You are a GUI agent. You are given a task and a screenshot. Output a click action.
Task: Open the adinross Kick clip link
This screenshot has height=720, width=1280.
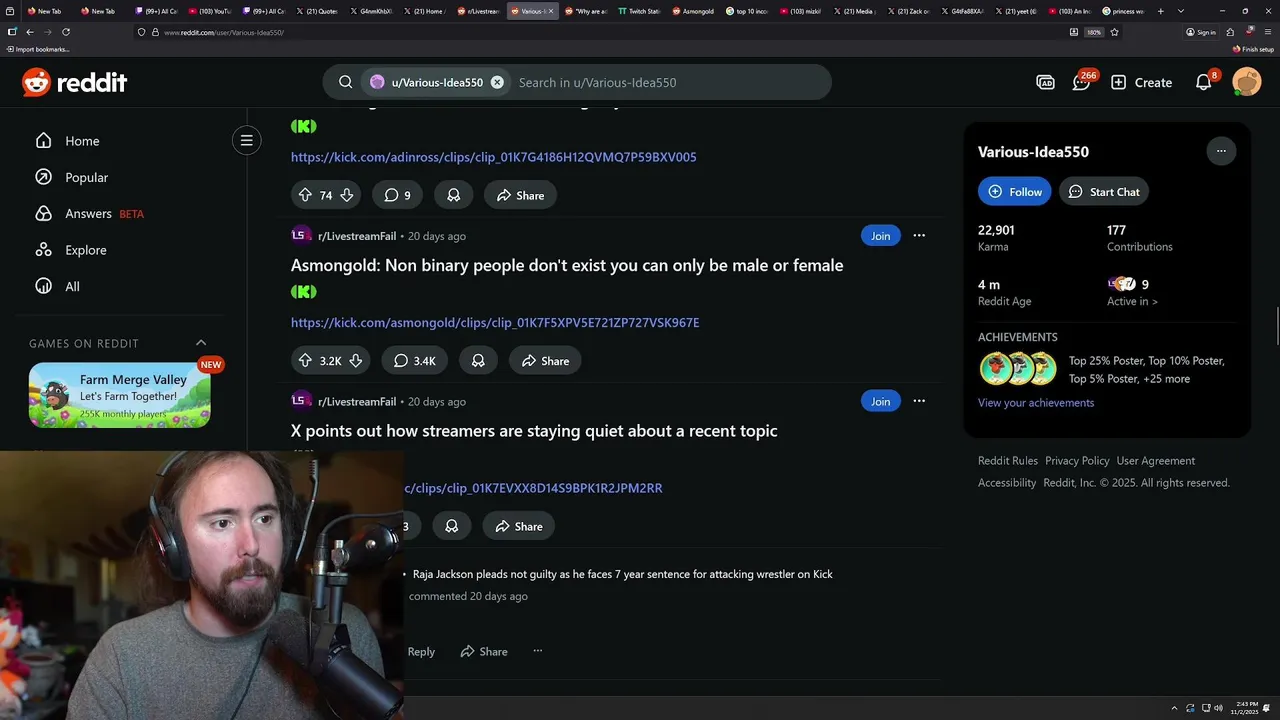pyautogui.click(x=494, y=157)
